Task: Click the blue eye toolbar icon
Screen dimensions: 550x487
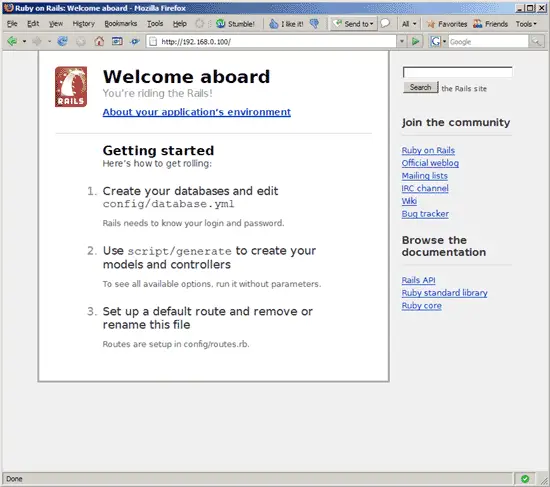Action: point(135,41)
